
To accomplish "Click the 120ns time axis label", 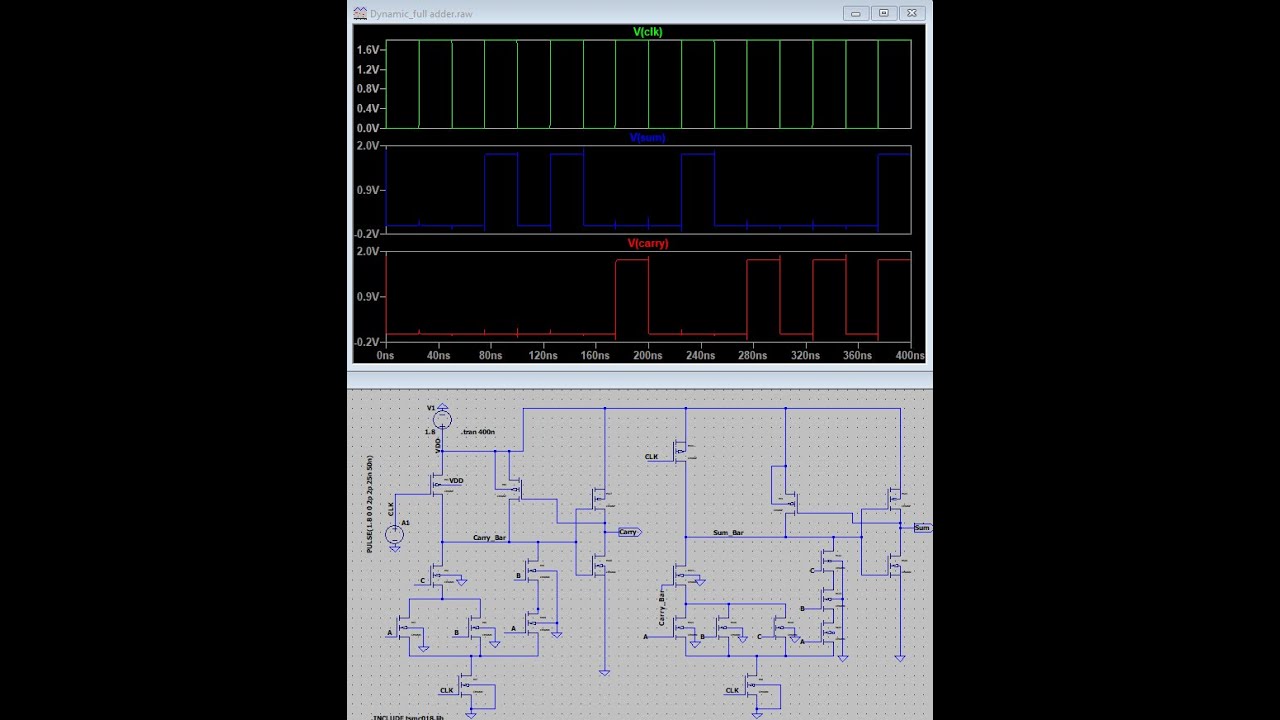I will (543, 356).
